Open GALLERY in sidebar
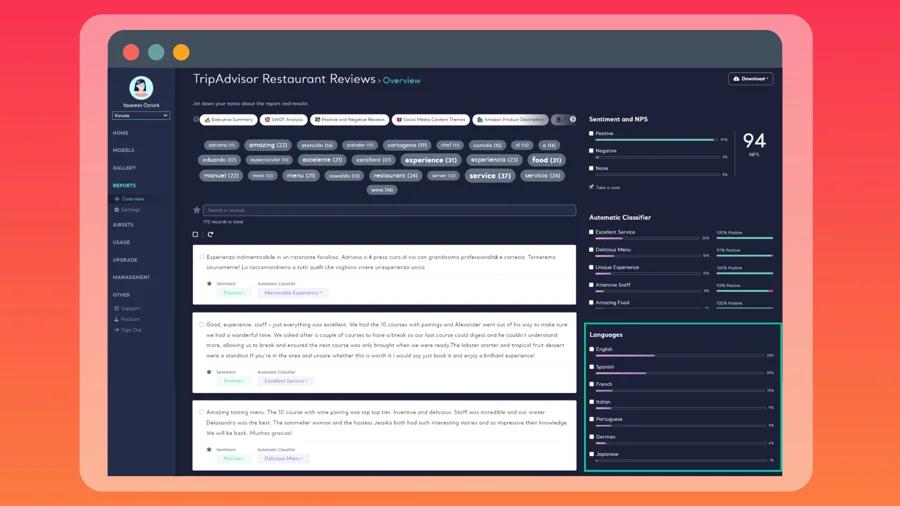900x506 pixels. [124, 168]
